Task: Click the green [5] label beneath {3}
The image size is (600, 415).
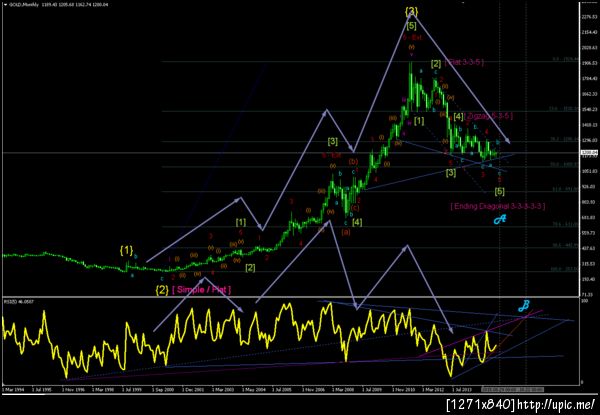Action: 411,26
